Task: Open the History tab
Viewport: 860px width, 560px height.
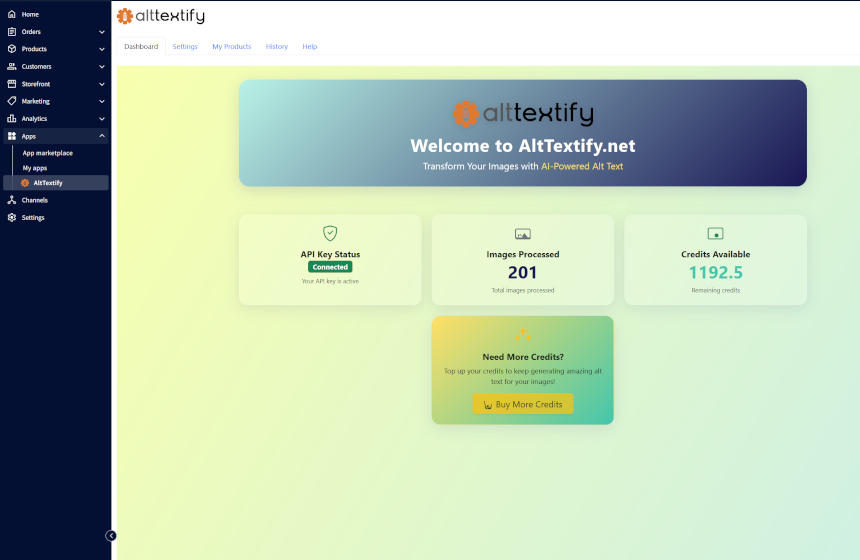Action: (x=276, y=47)
